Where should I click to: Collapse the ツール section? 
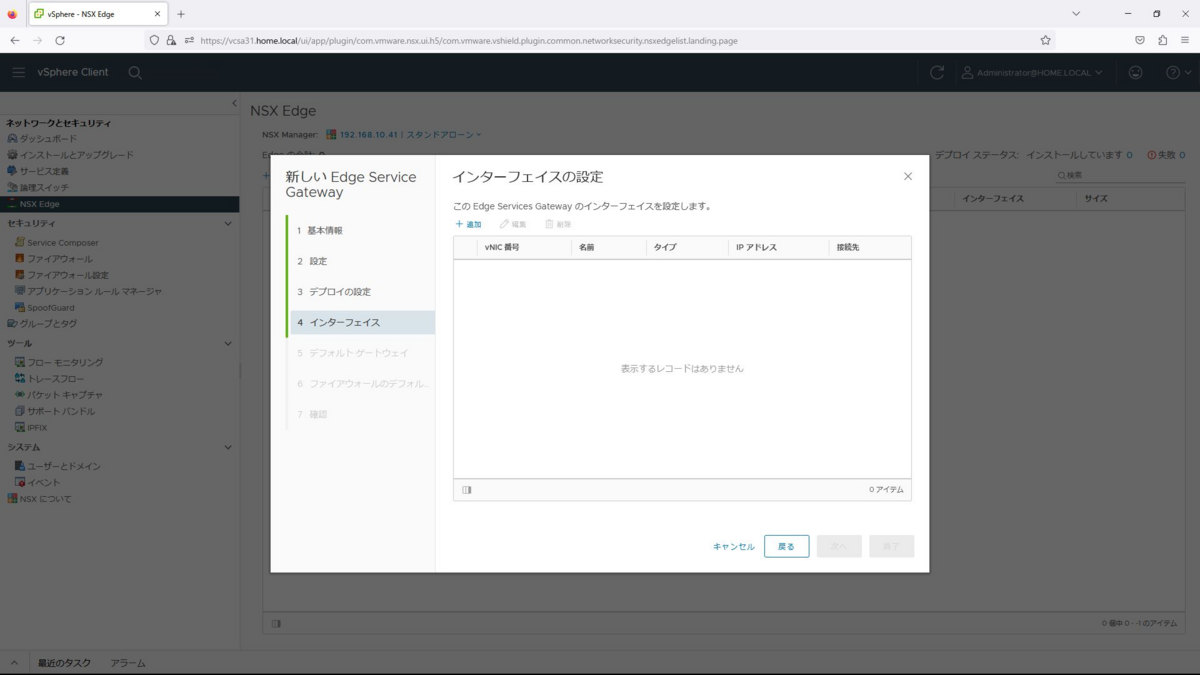tap(227, 343)
